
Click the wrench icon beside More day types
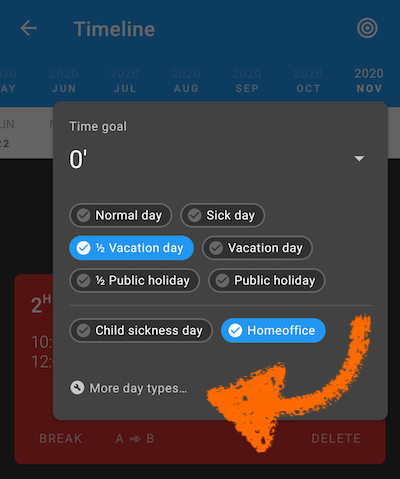coord(77,388)
